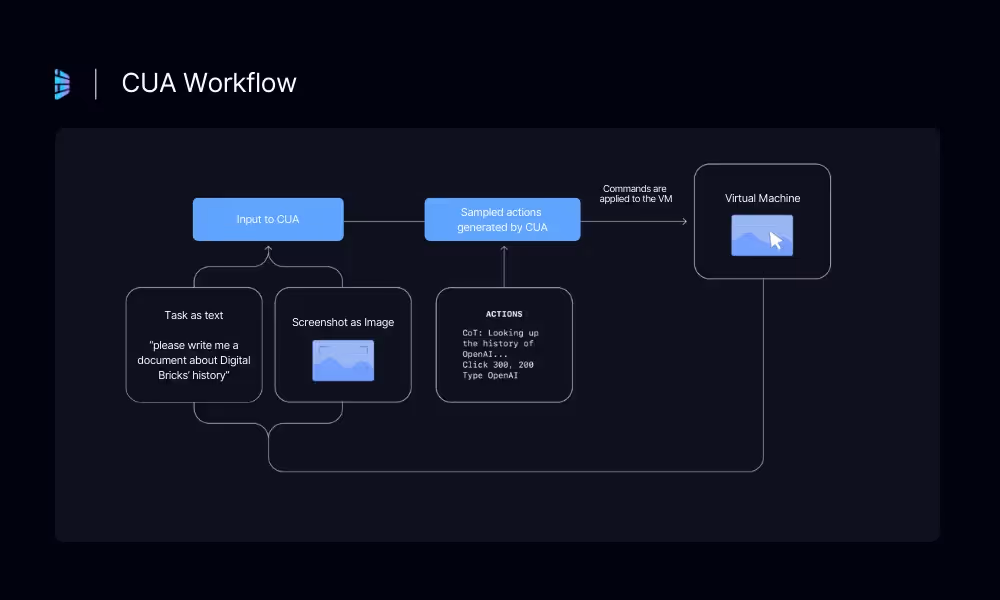This screenshot has width=1000, height=600.
Task: Click the 'CoT: Looking up the history of OpenAI...' text
Action: [501, 344]
